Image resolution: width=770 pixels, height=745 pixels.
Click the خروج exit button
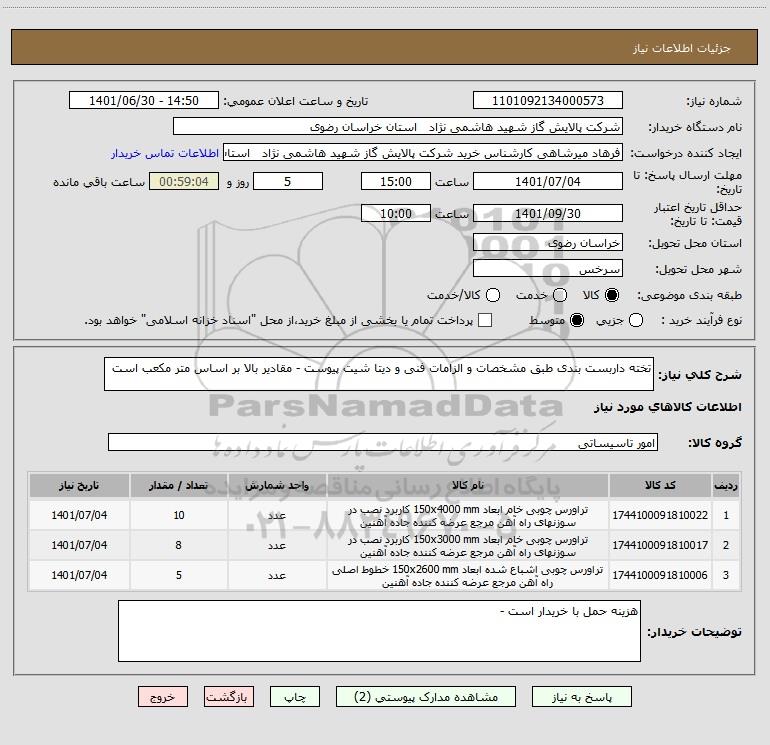coord(163,697)
